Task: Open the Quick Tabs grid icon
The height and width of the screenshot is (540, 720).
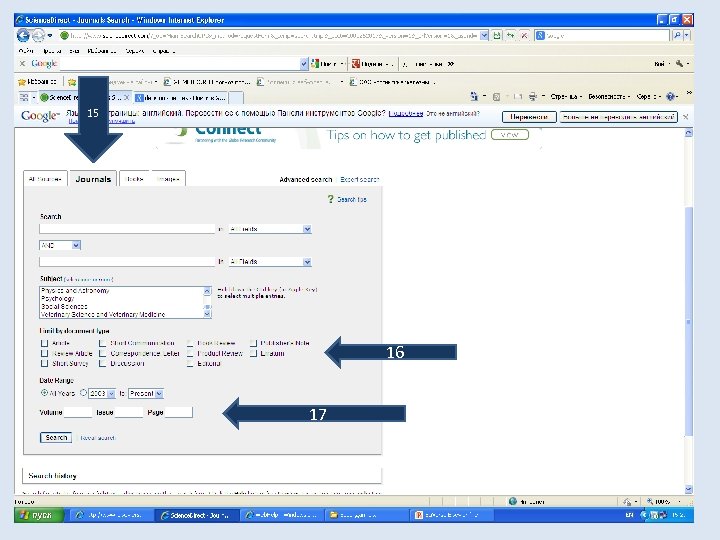Action: pos(24,97)
